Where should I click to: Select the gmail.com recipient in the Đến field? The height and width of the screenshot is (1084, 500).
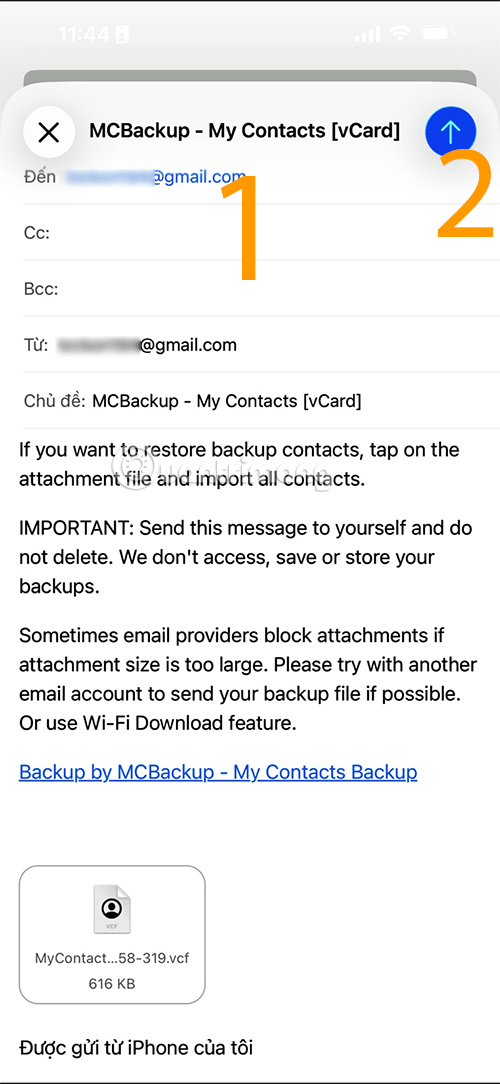coord(156,177)
